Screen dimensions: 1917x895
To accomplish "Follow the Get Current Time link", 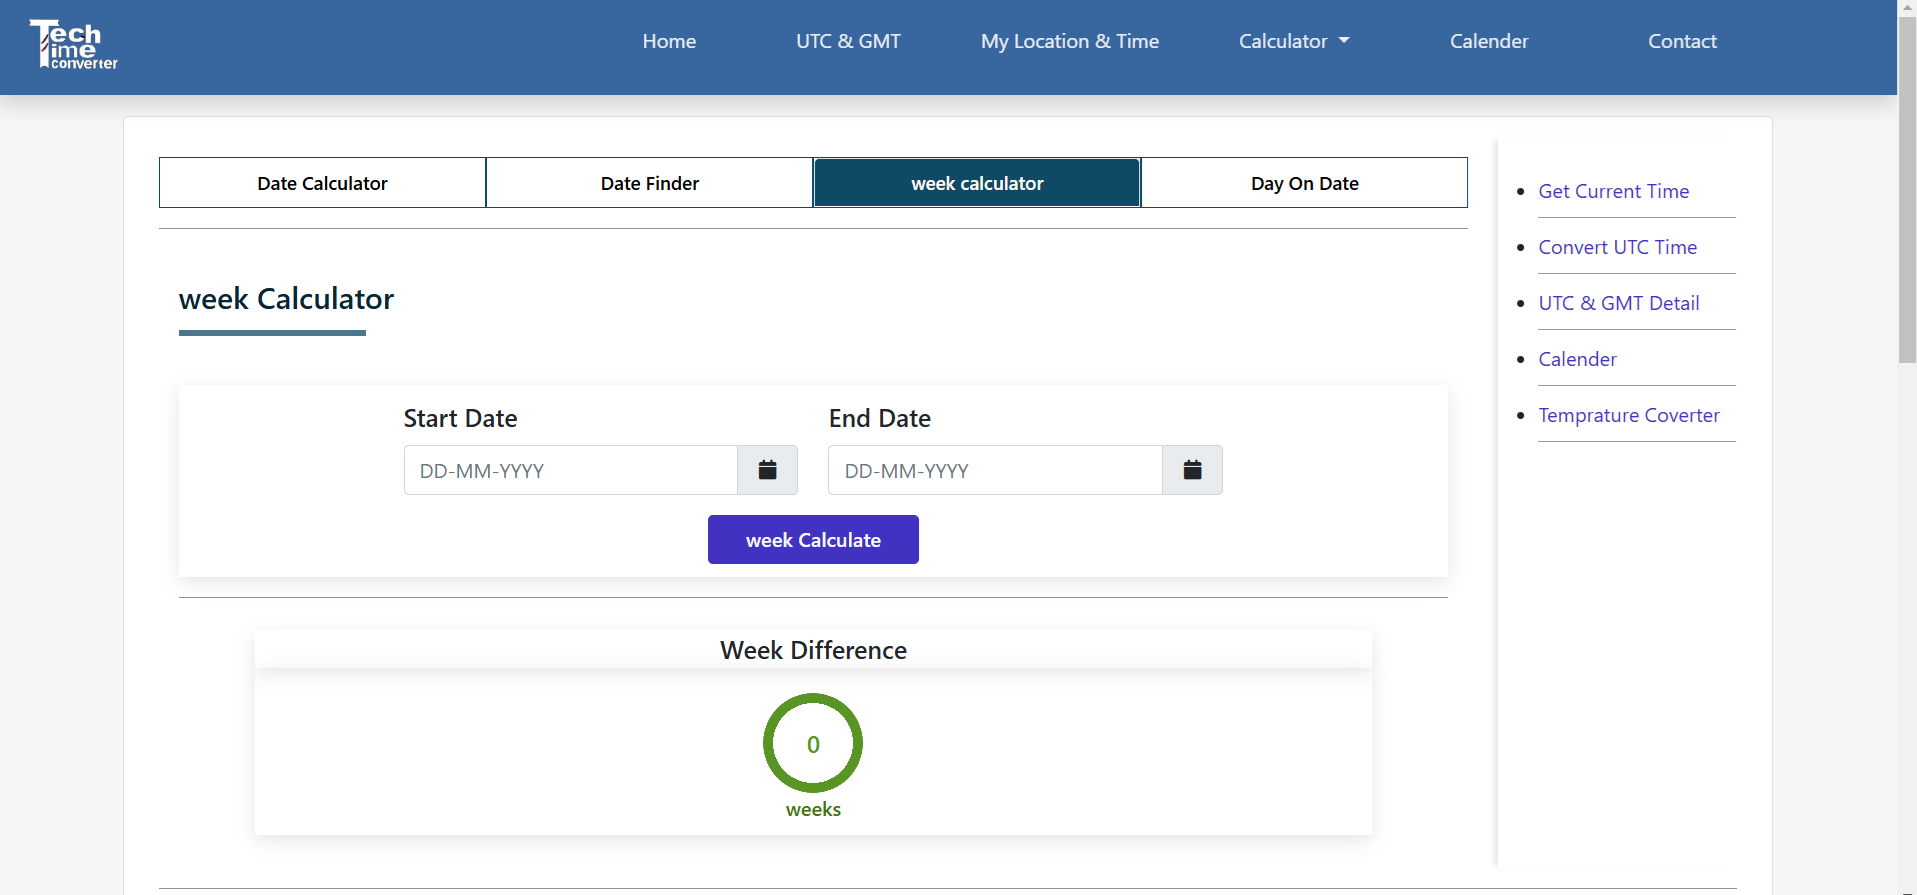I will 1613,191.
